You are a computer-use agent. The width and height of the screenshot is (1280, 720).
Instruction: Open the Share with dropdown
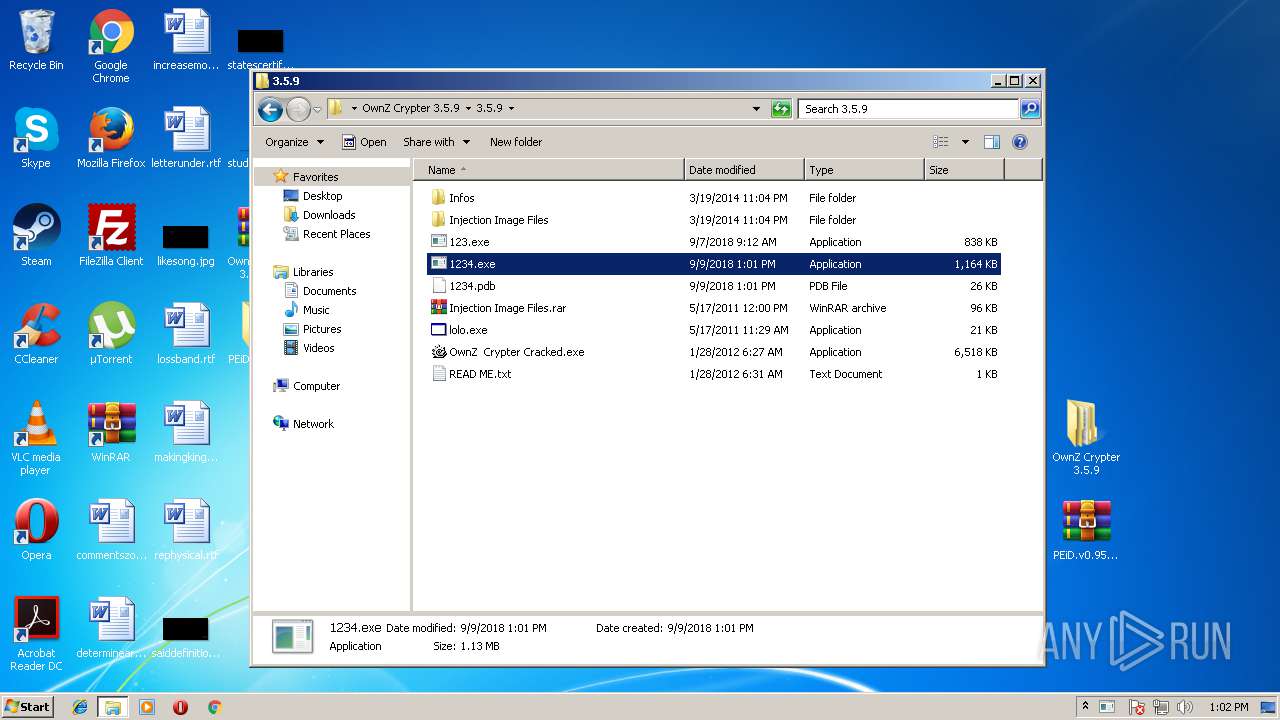pyautogui.click(x=435, y=142)
